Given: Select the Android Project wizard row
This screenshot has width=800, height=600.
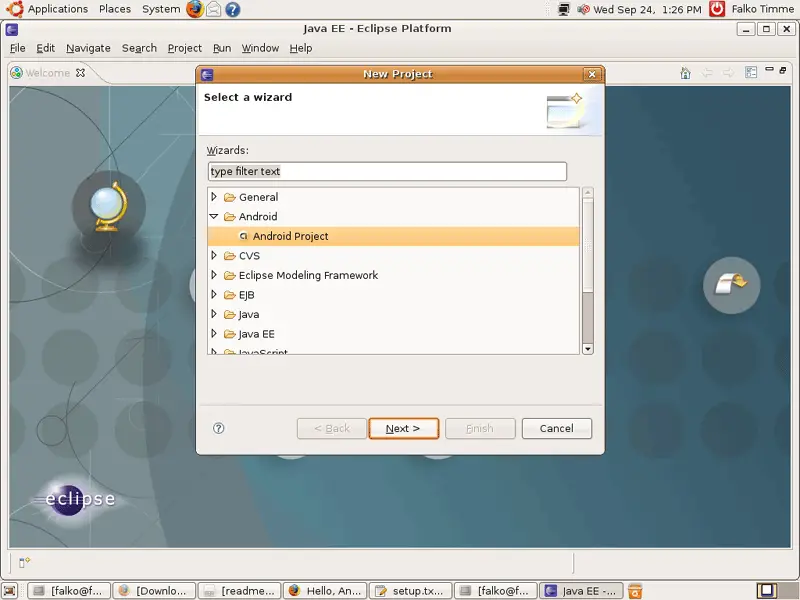Looking at the screenshot, I should point(393,236).
